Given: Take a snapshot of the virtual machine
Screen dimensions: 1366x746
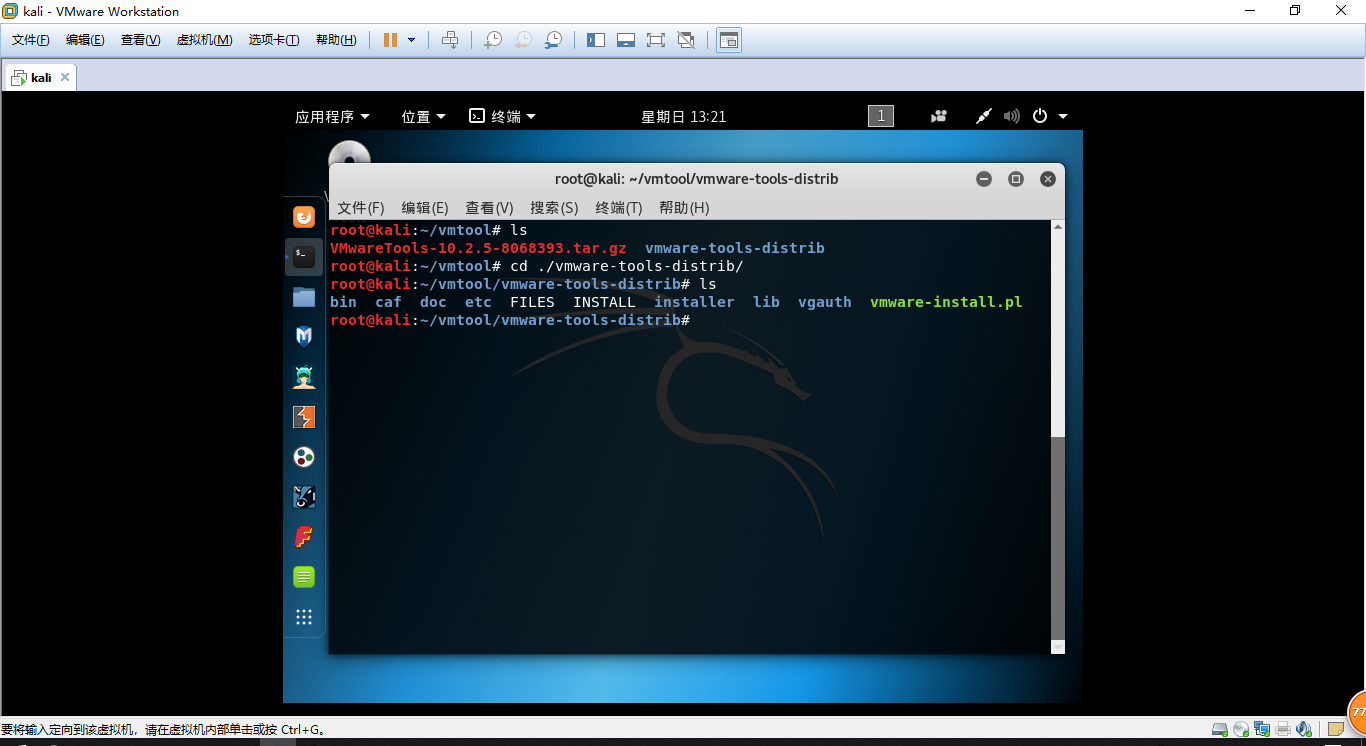Looking at the screenshot, I should point(493,40).
